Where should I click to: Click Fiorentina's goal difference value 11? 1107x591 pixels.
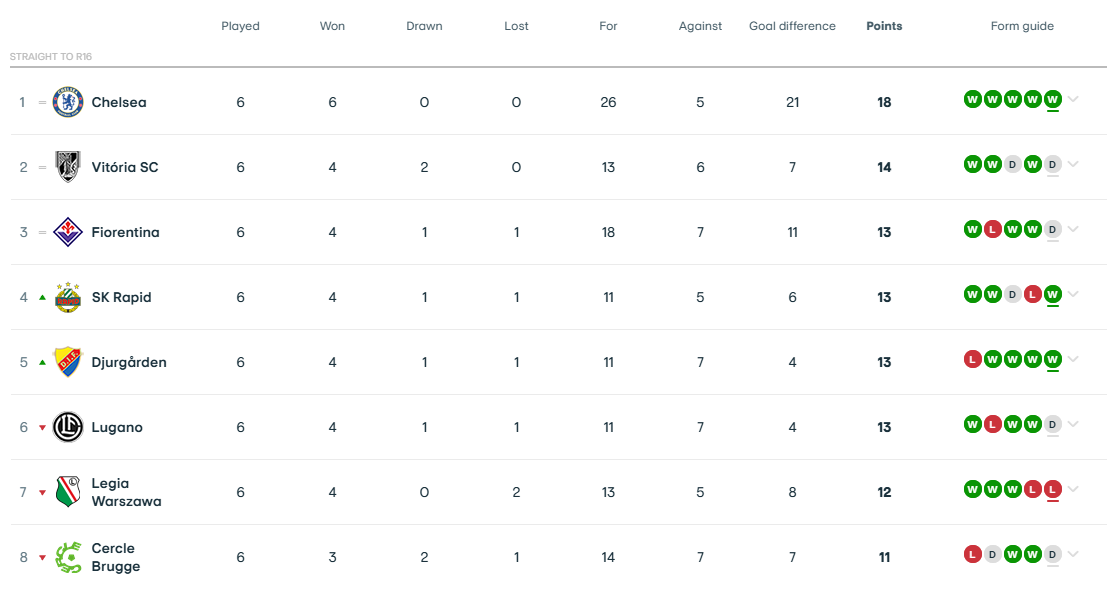pyautogui.click(x=793, y=232)
